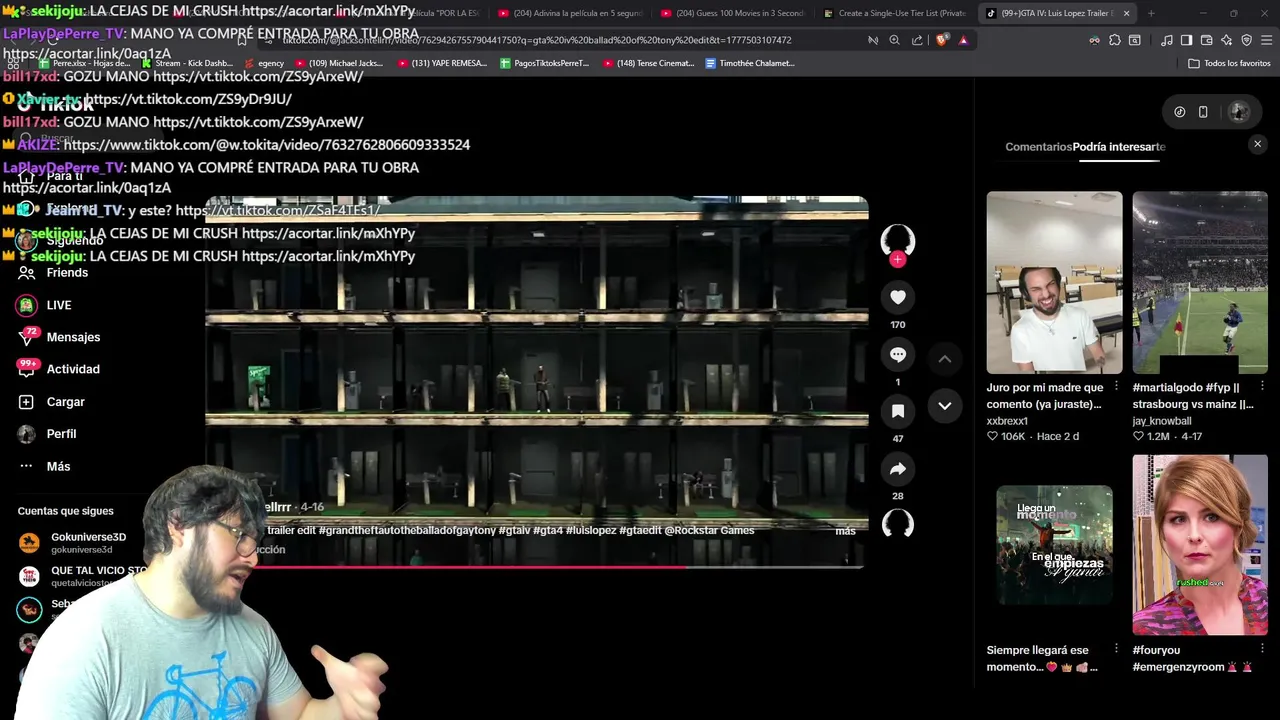Open 'Siempre llegará ese momento' video thumbnail
This screenshot has height=720, width=1280.
coord(1054,545)
